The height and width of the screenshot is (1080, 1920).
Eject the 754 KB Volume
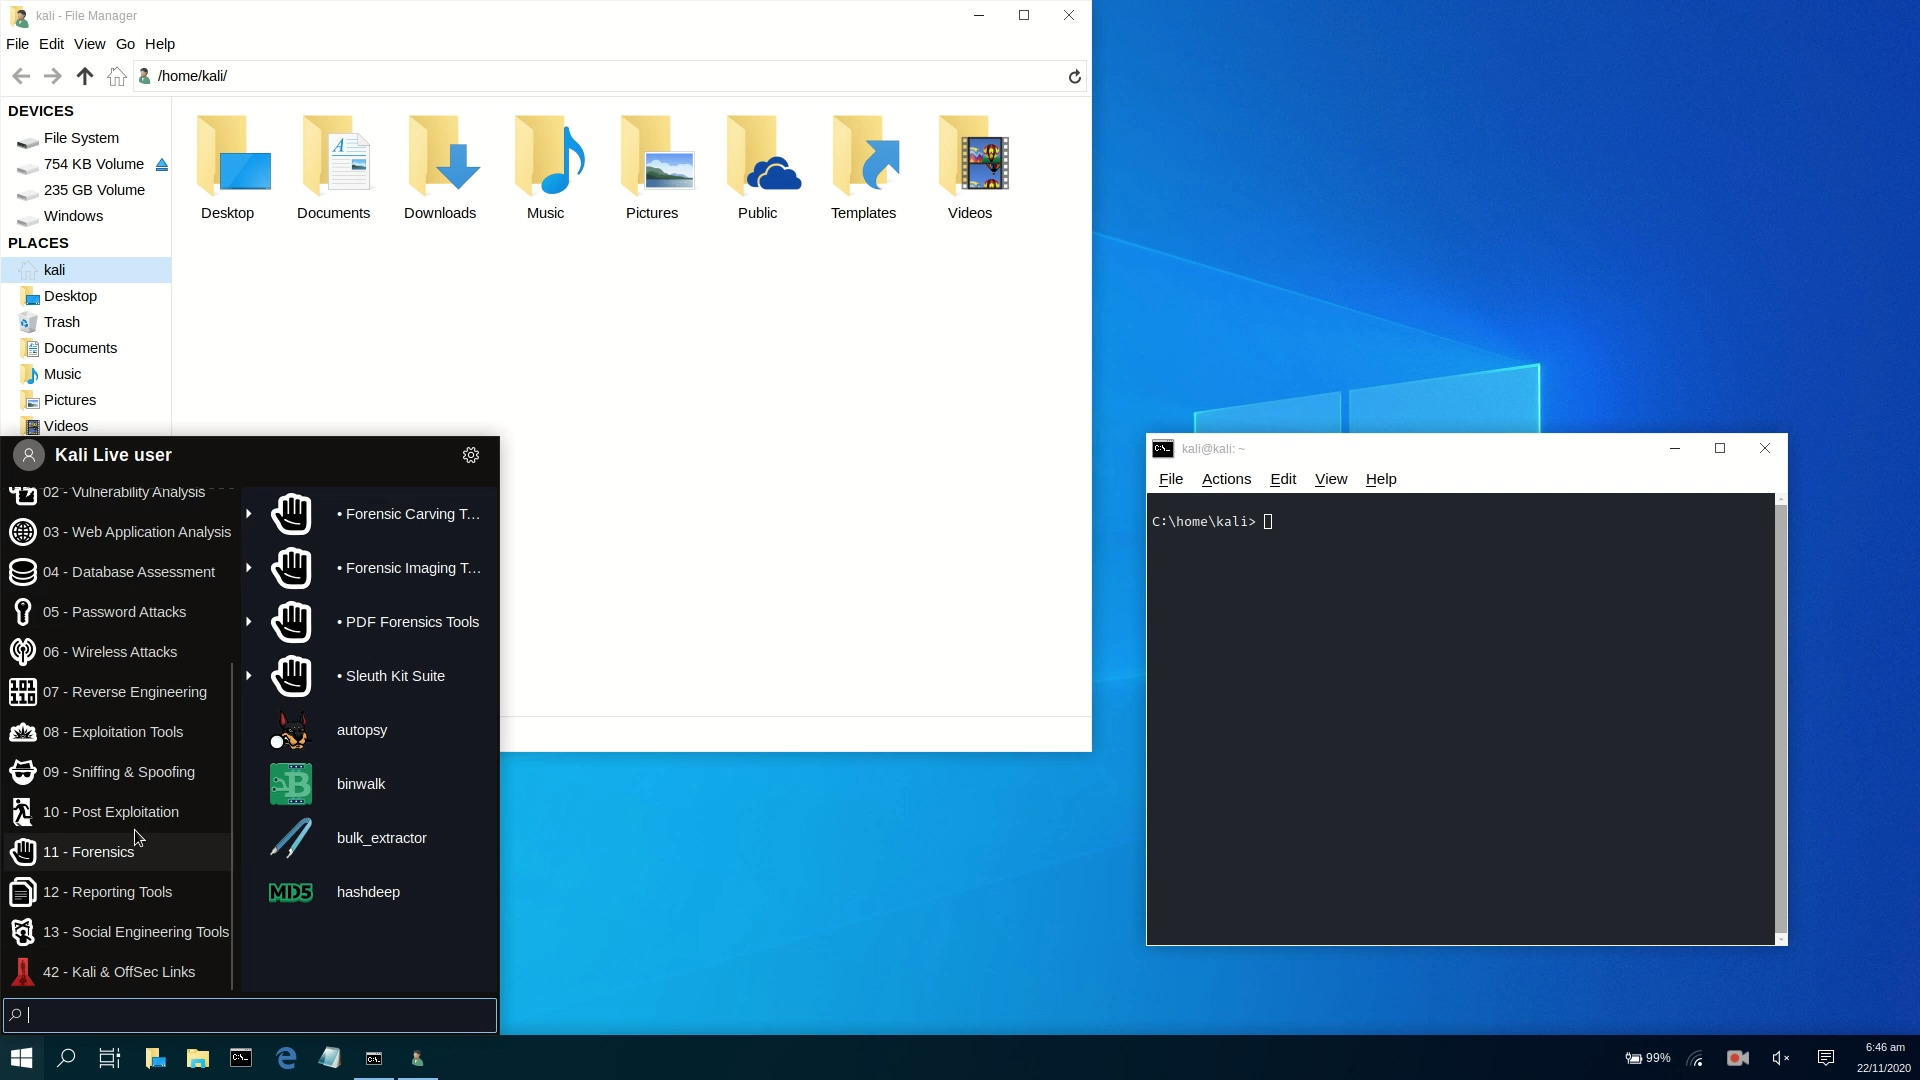click(162, 164)
